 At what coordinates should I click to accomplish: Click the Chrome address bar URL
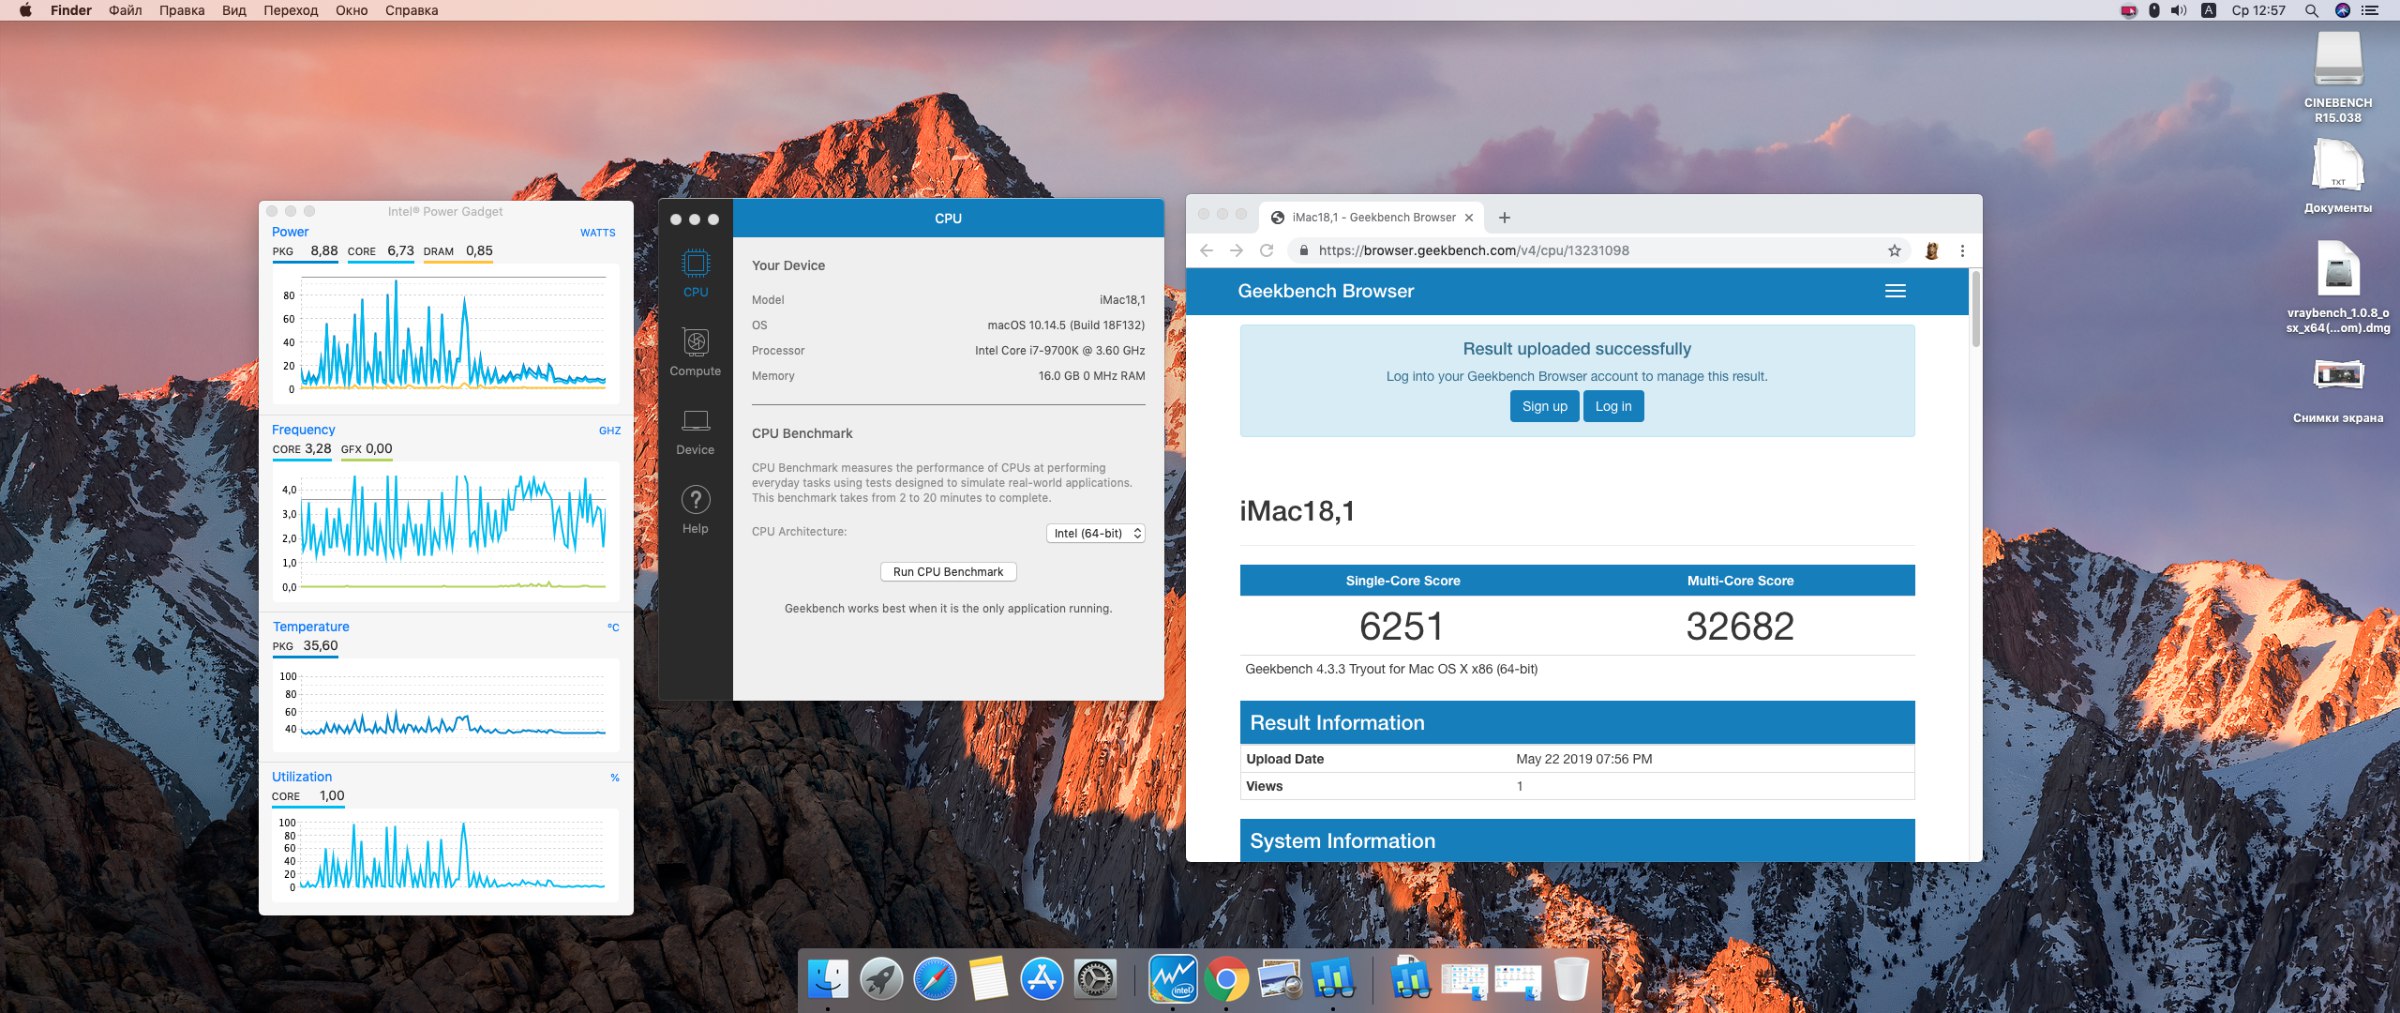pyautogui.click(x=1473, y=251)
